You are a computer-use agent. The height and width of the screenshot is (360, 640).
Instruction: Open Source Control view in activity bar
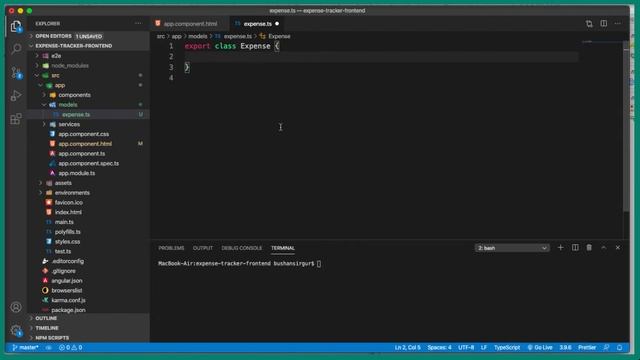click(16, 73)
